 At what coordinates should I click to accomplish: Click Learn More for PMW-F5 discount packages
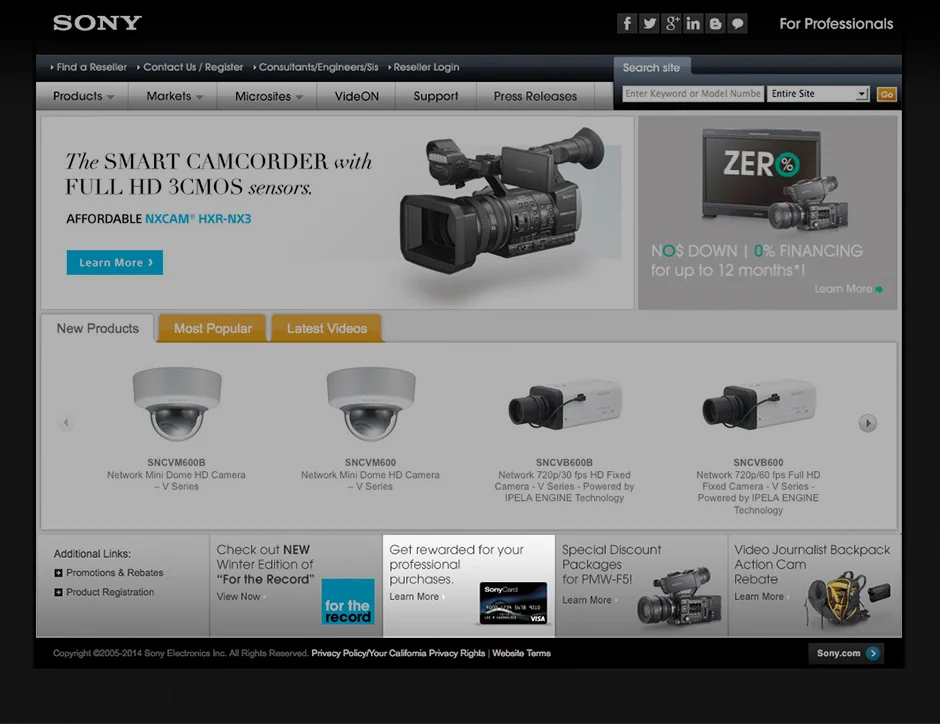click(587, 601)
